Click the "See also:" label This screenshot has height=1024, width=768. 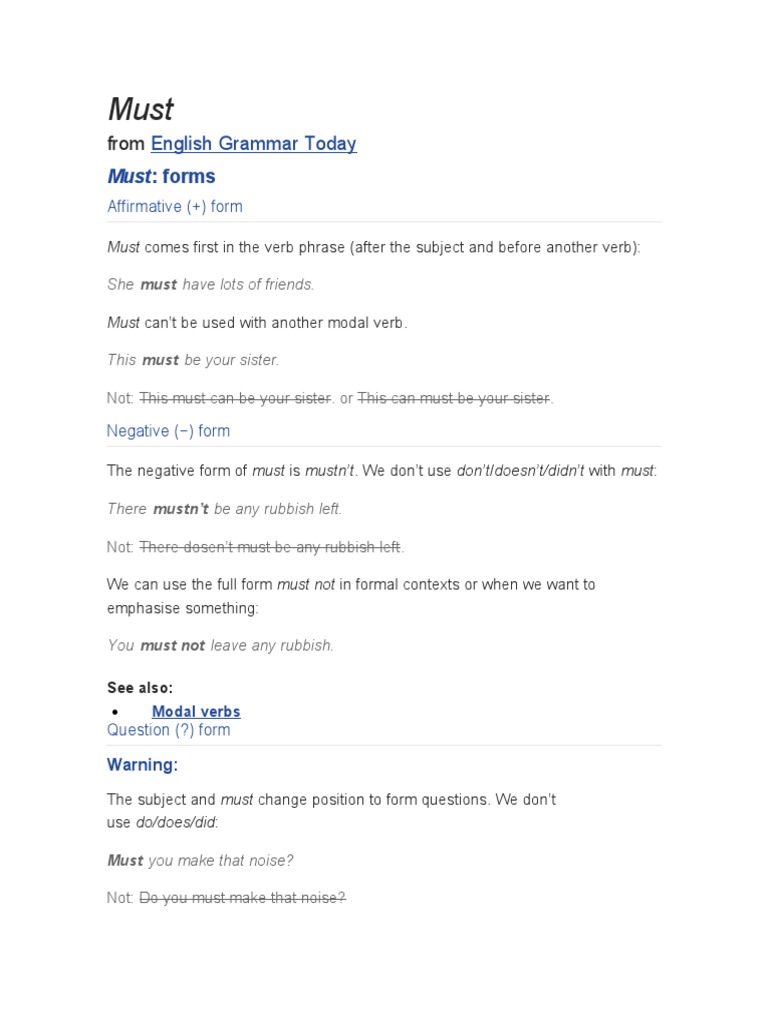coord(140,687)
